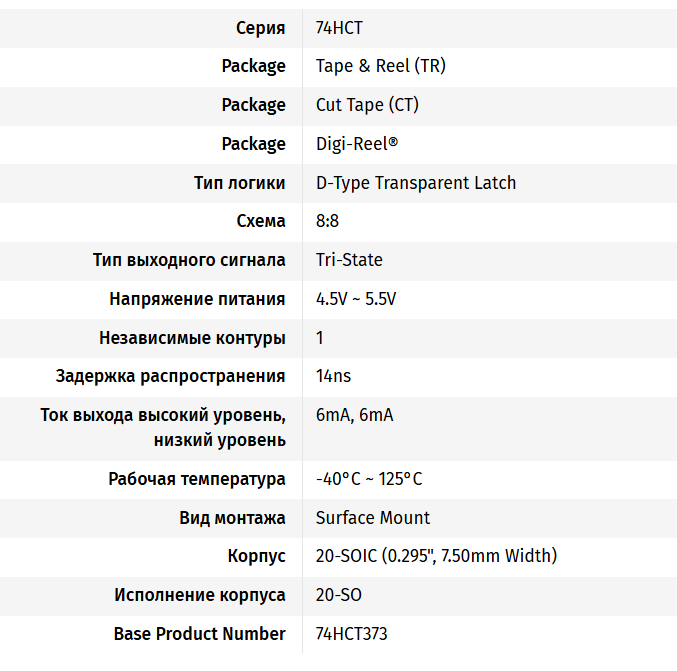Select the 6mA, 6mA output current value
Viewport: 677px width, 671px height.
(x=354, y=415)
